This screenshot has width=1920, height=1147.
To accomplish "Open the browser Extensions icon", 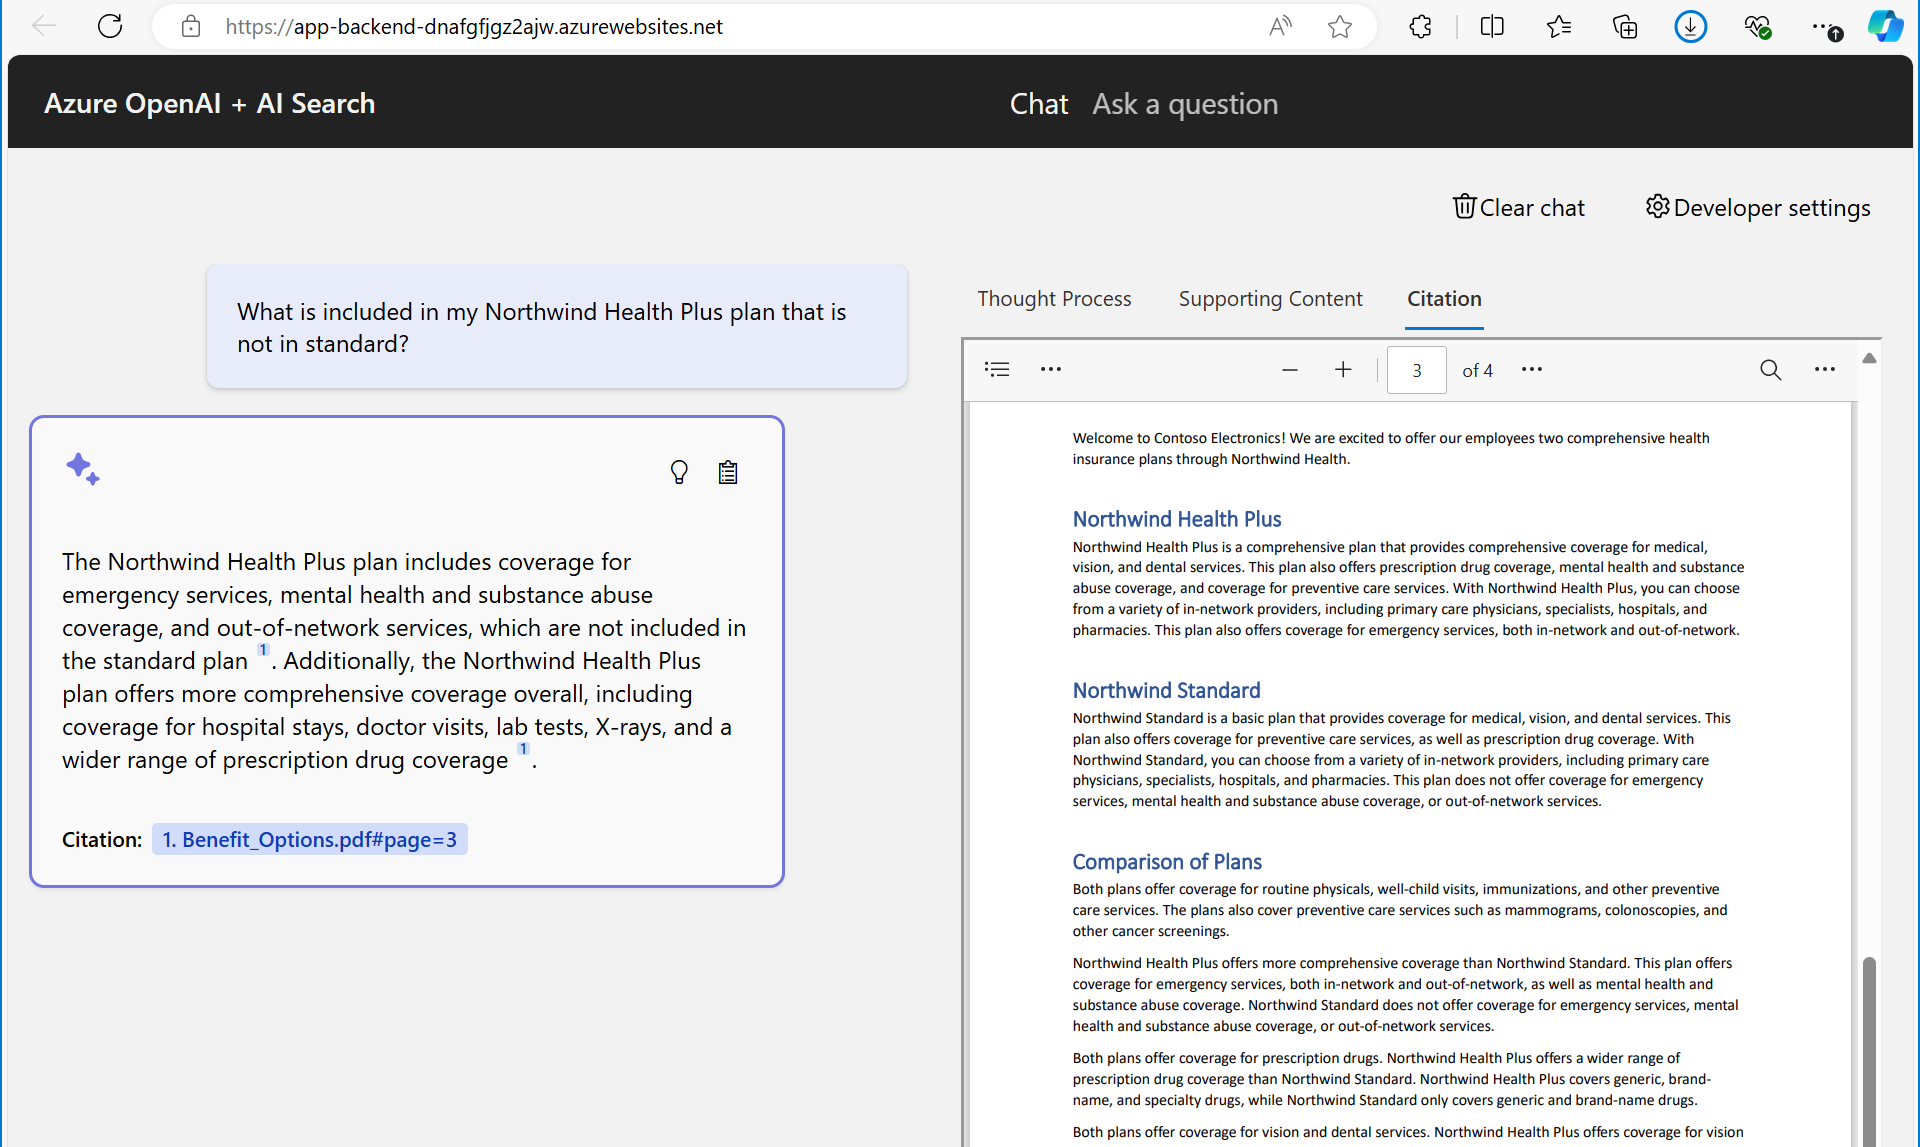I will [1420, 27].
